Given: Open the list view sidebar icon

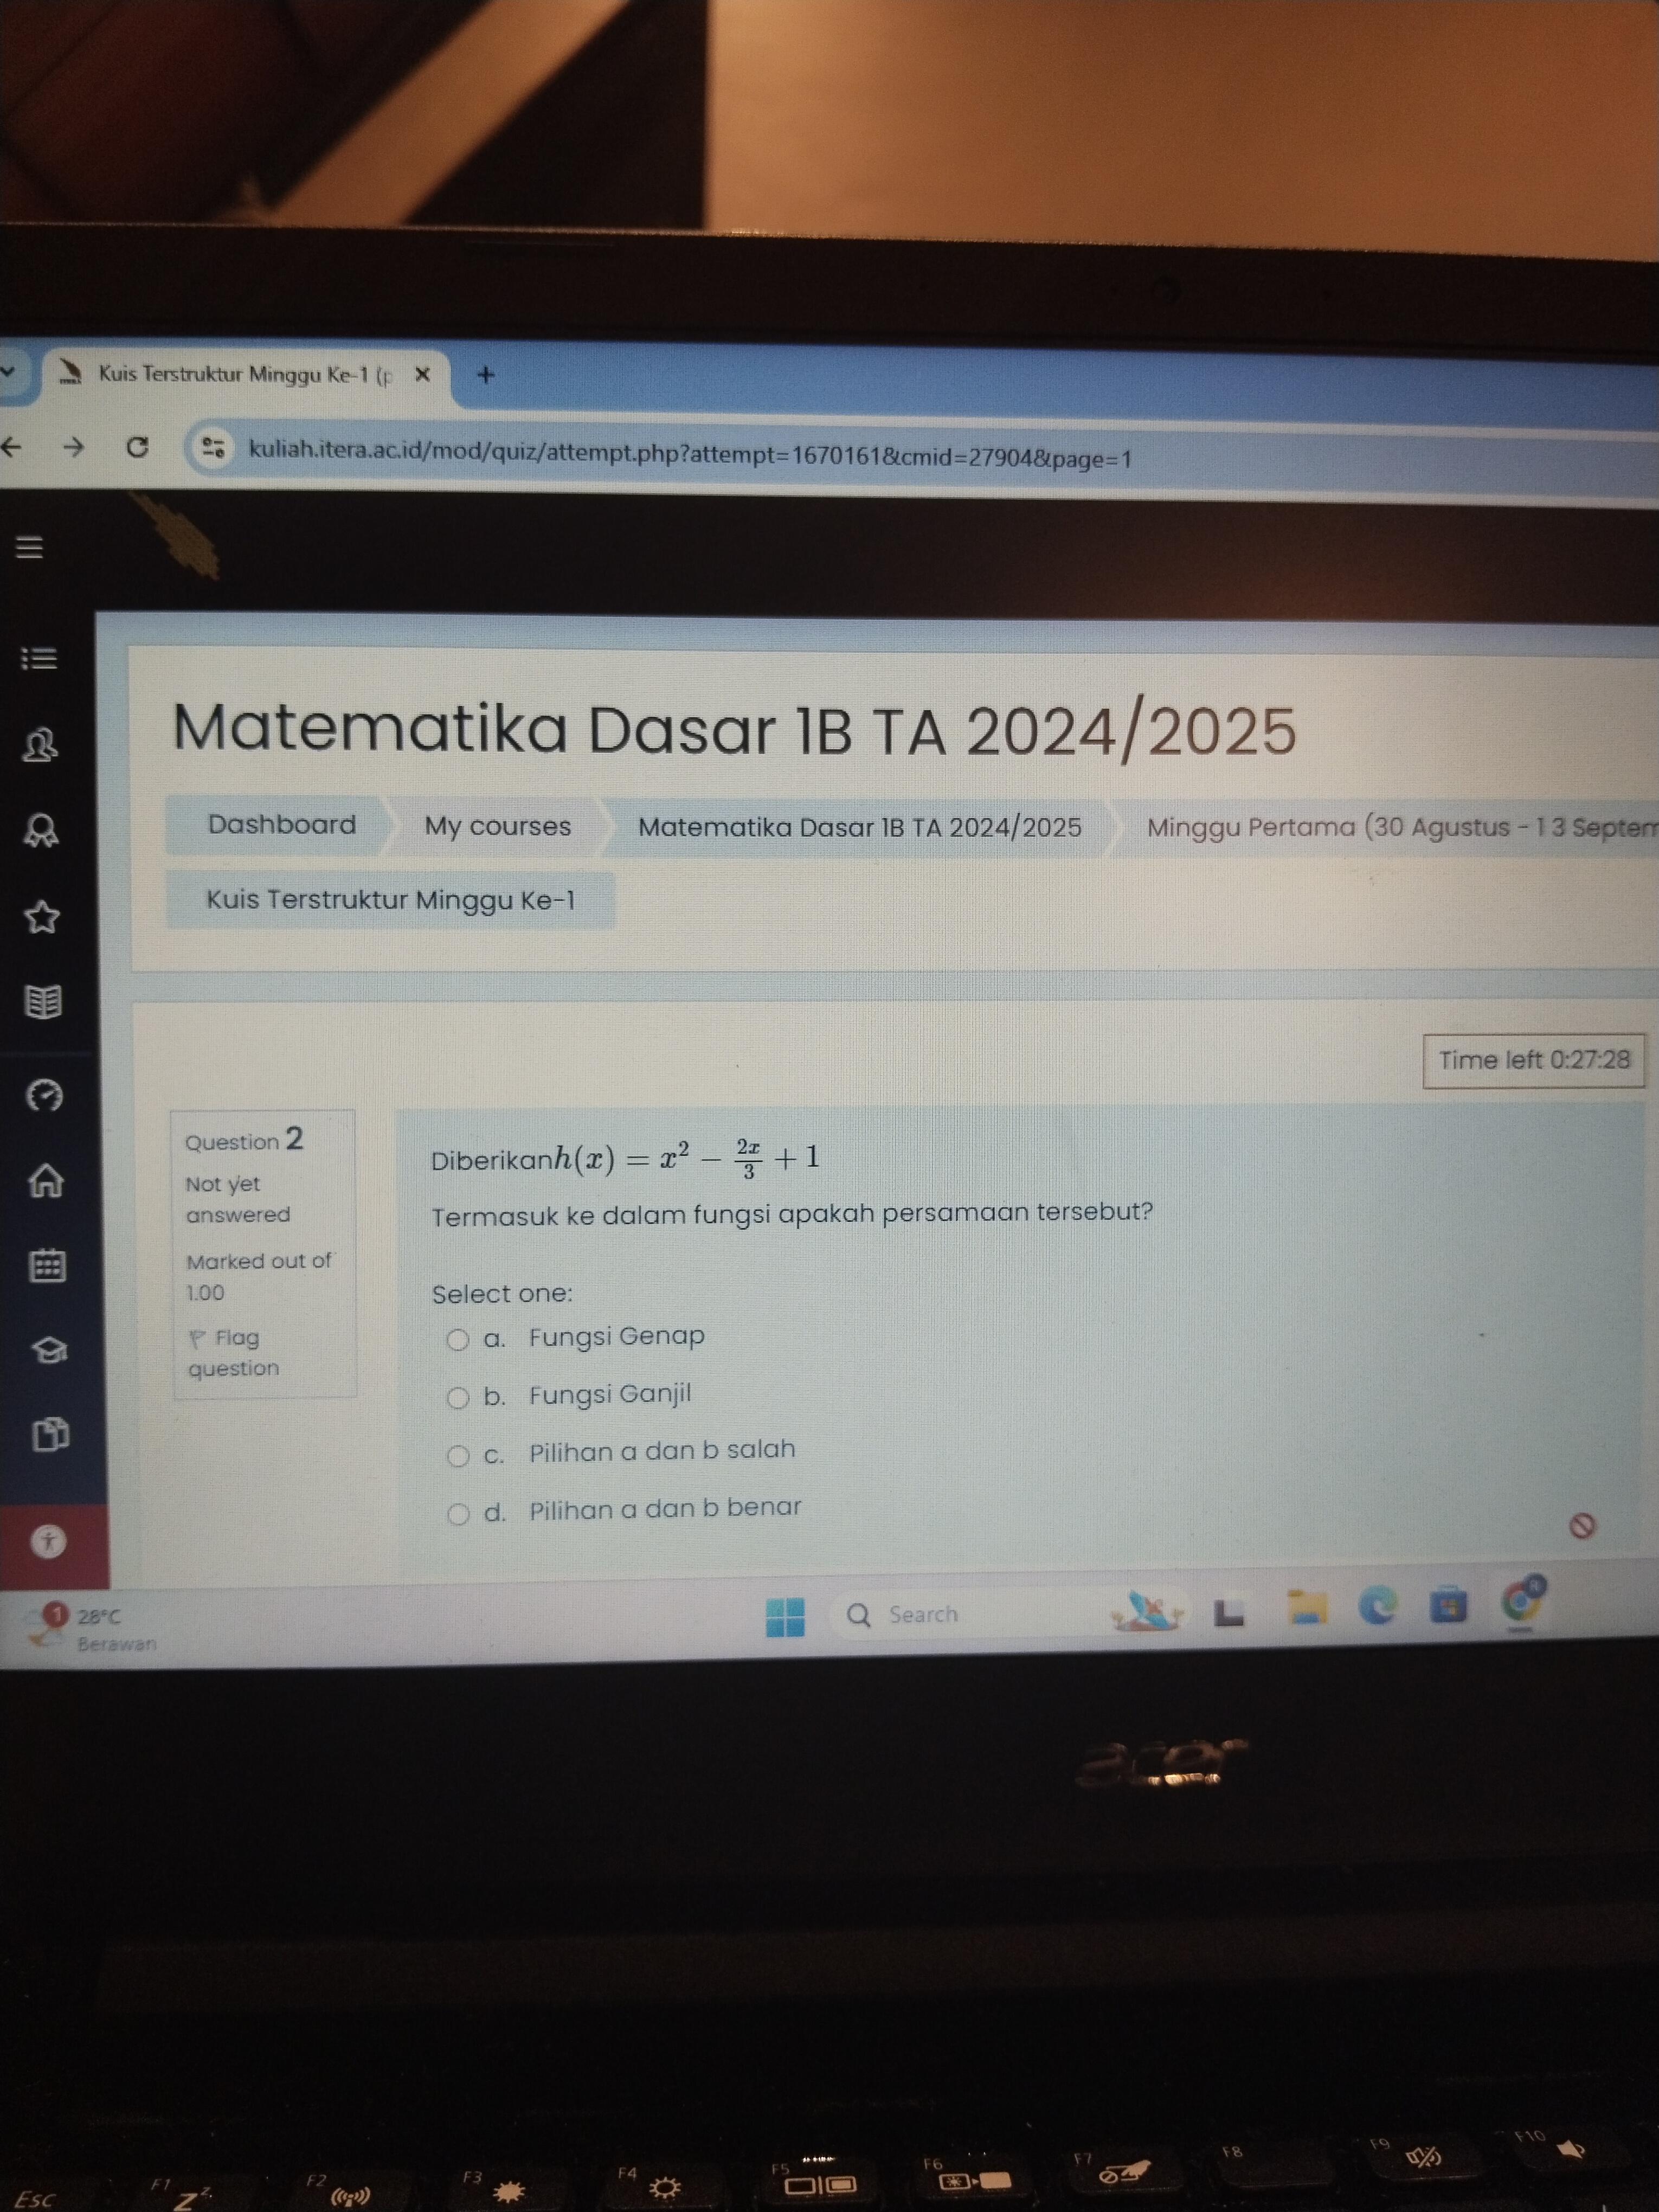Looking at the screenshot, I should point(39,658).
